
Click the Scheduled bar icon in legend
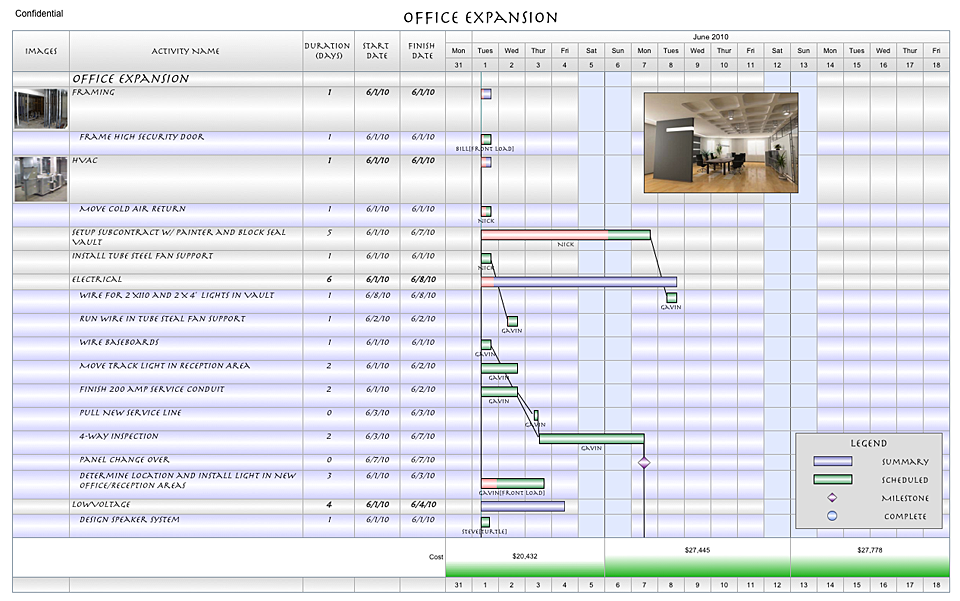click(x=832, y=480)
